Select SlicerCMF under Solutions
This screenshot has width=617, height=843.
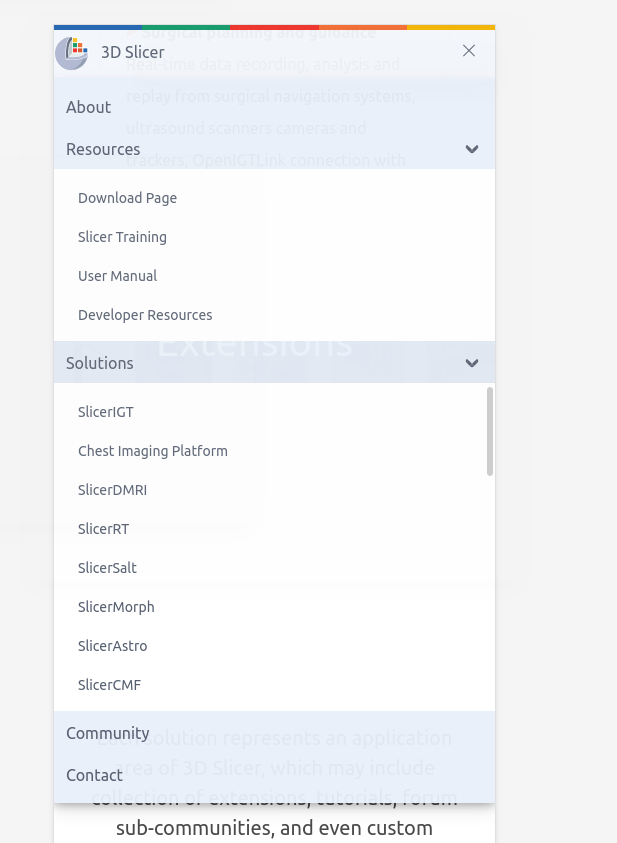pyautogui.click(x=109, y=685)
